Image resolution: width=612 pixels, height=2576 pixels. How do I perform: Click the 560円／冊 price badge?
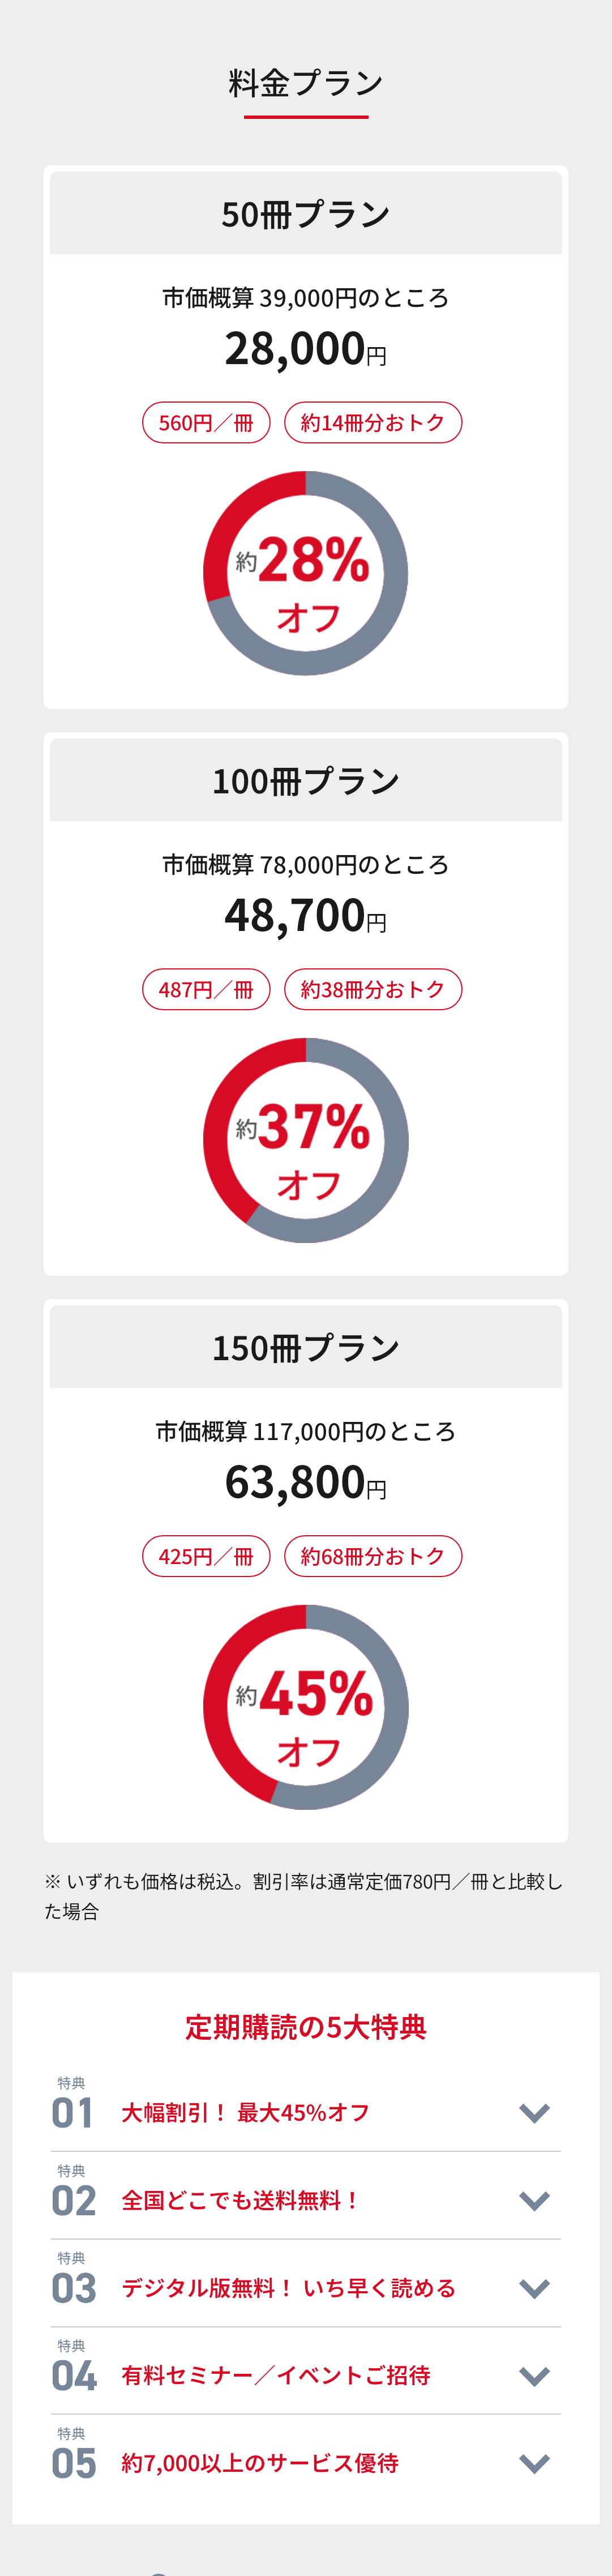pyautogui.click(x=206, y=422)
